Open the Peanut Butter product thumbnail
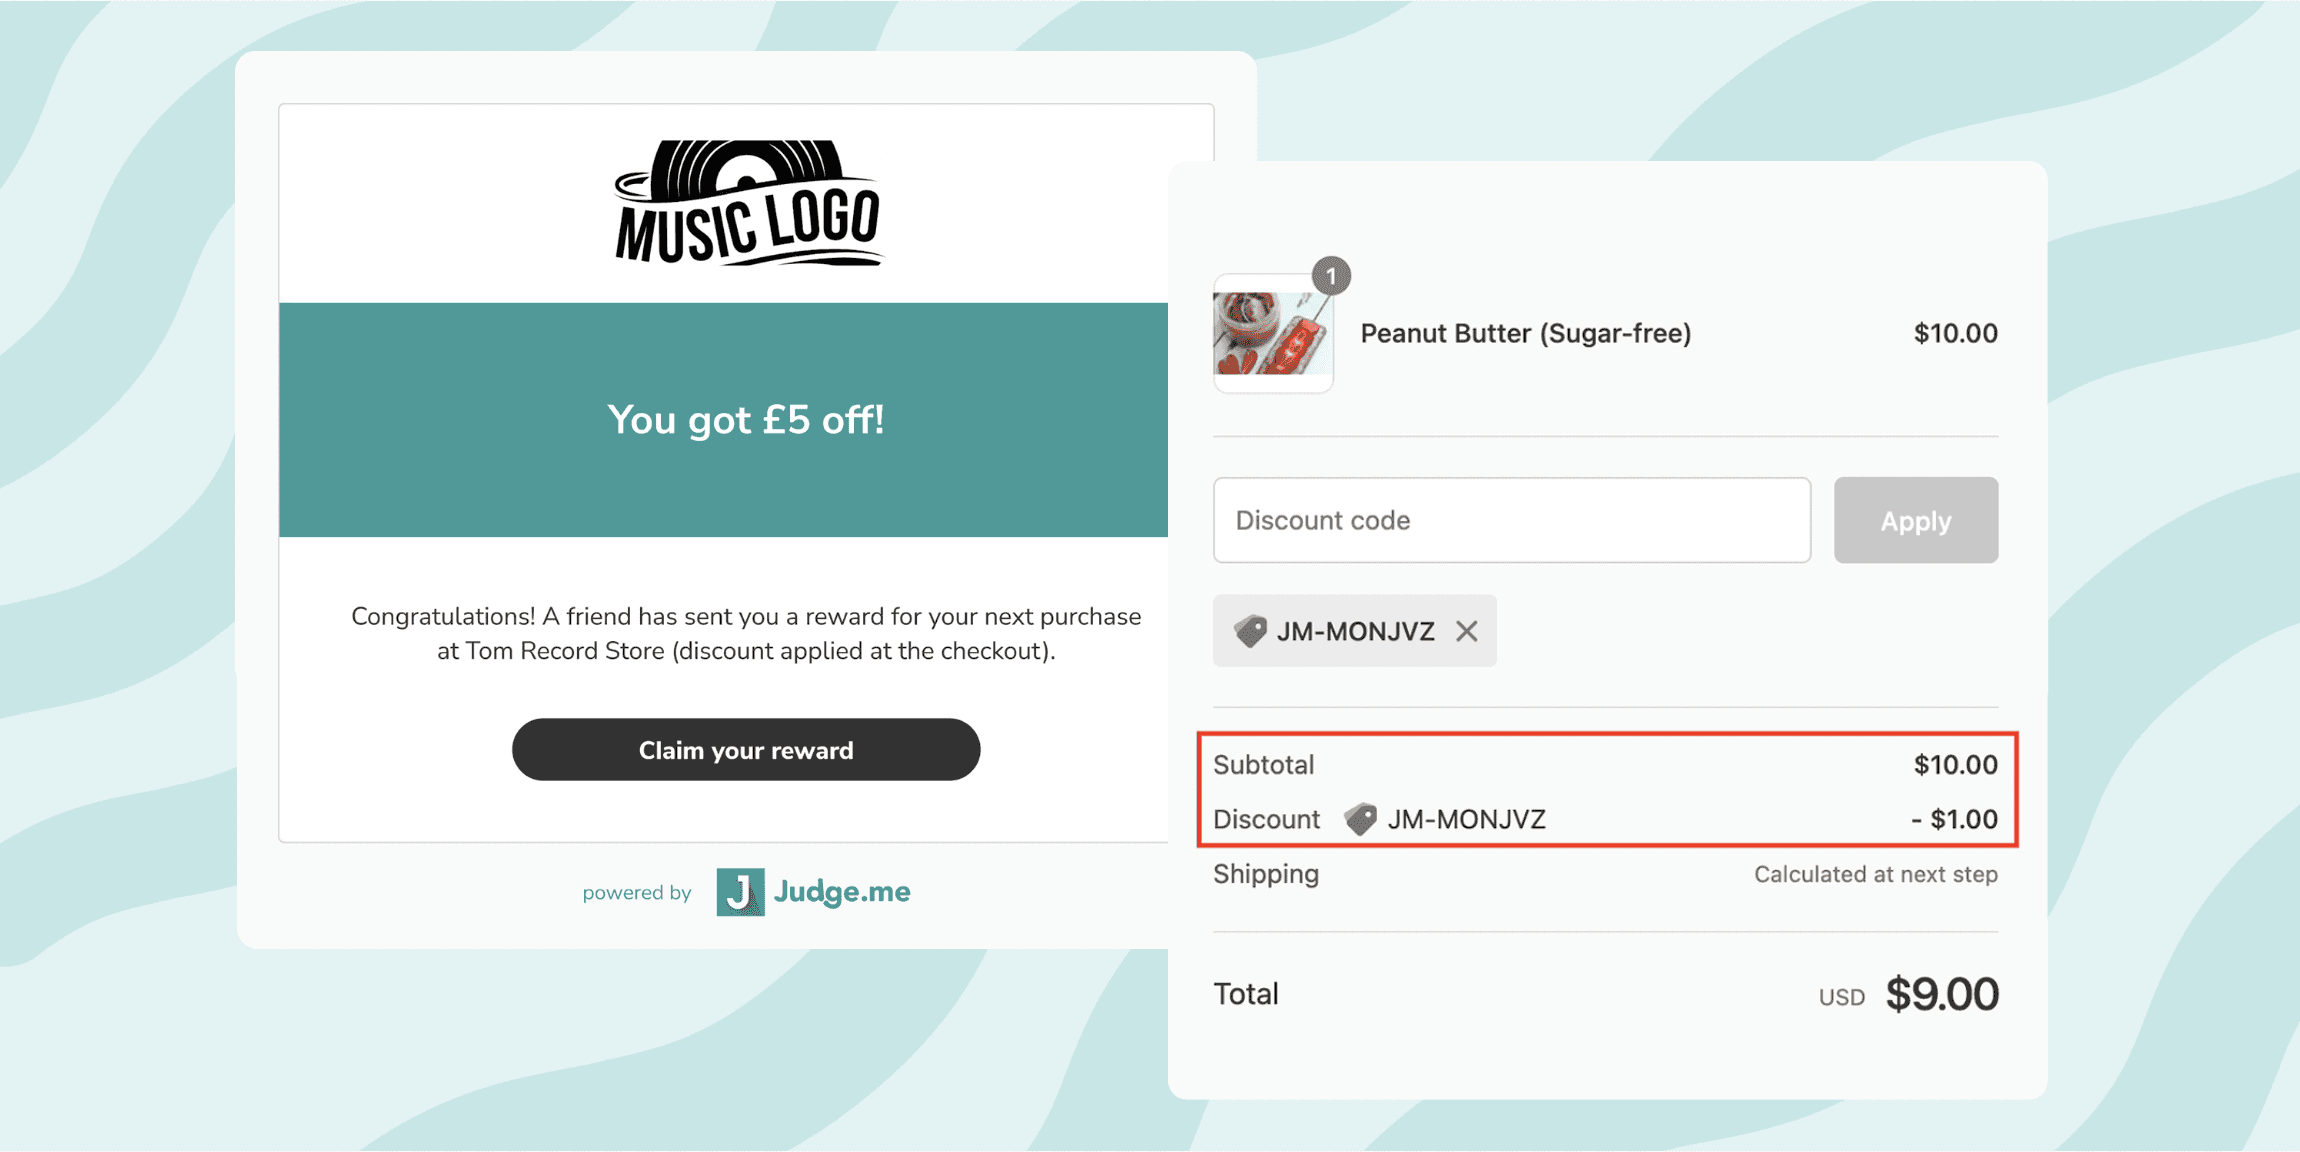2300x1152 pixels. click(x=1272, y=334)
